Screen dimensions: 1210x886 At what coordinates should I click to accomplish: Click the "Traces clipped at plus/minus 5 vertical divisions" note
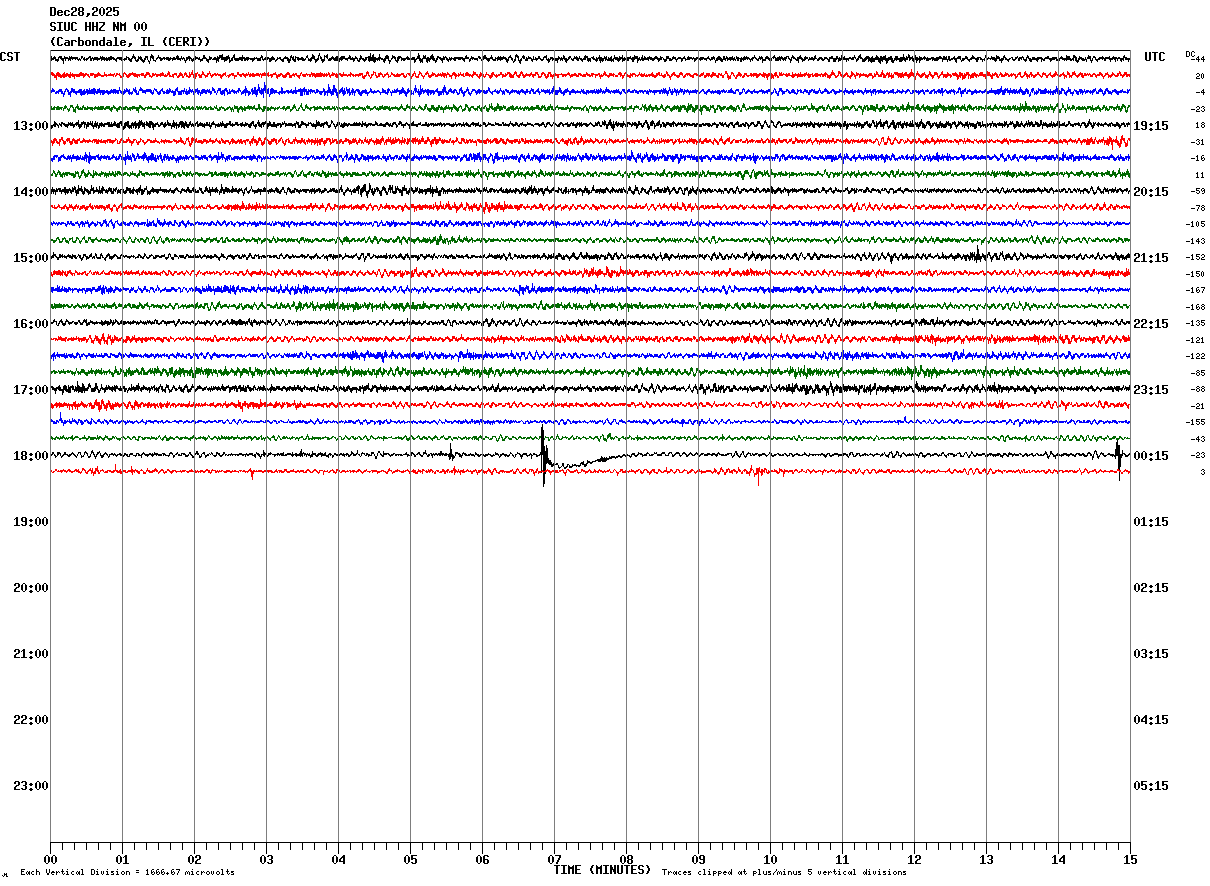pyautogui.click(x=784, y=873)
